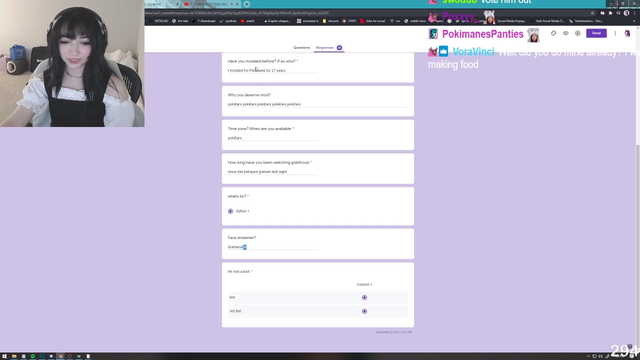Open File Explorer from the taskbar
The image size is (640, 360).
14,356
